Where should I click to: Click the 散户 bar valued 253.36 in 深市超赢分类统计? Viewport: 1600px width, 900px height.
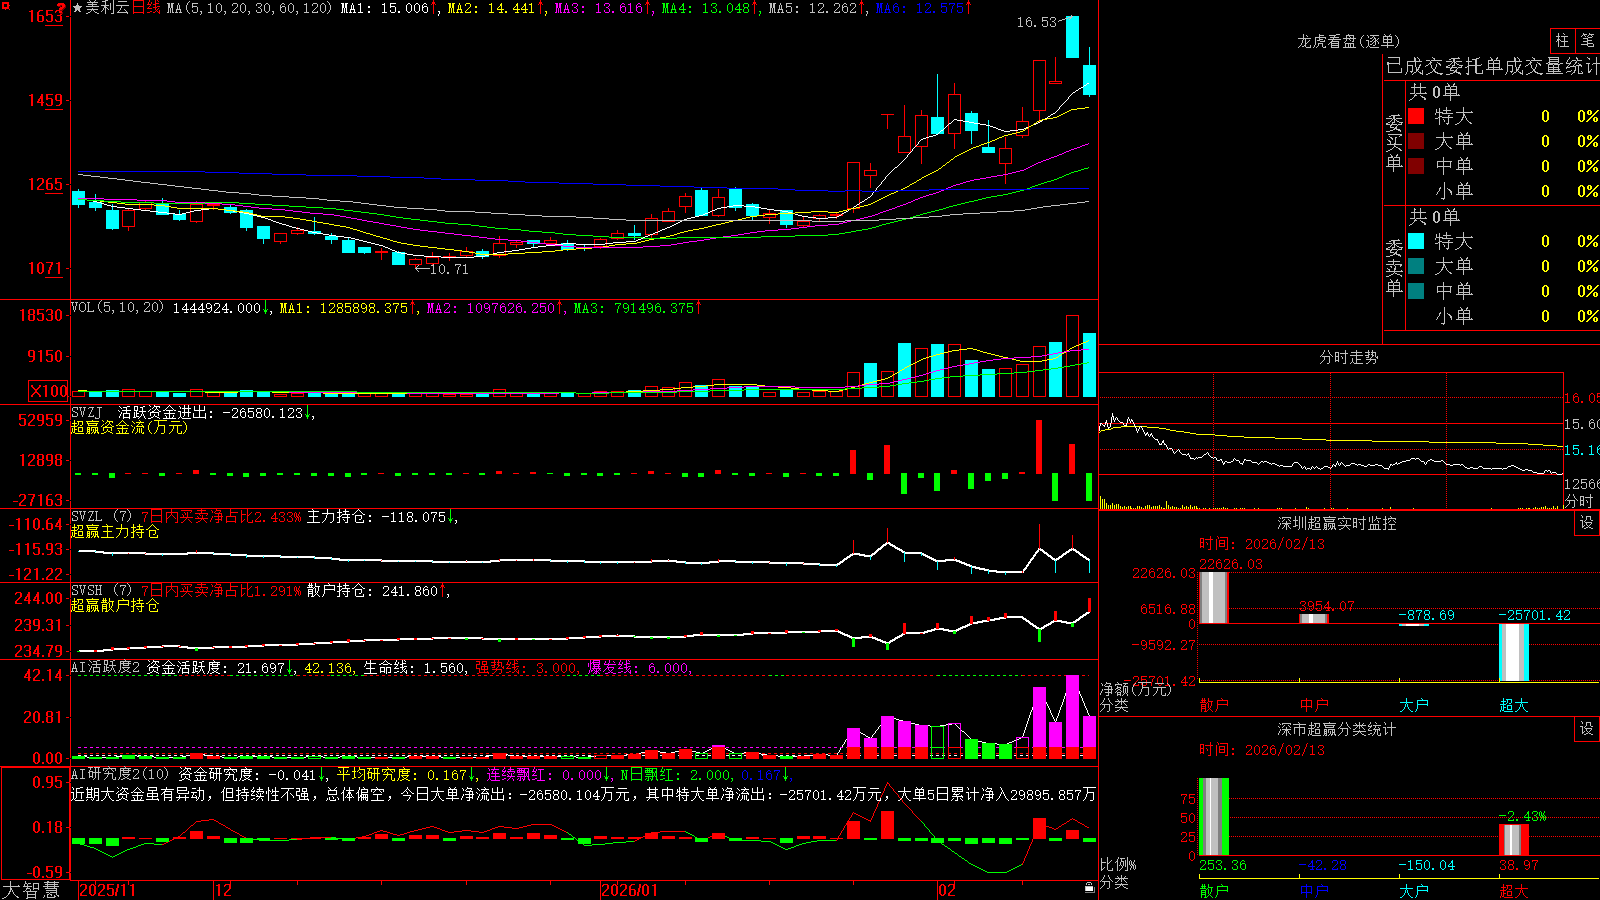tap(1214, 816)
